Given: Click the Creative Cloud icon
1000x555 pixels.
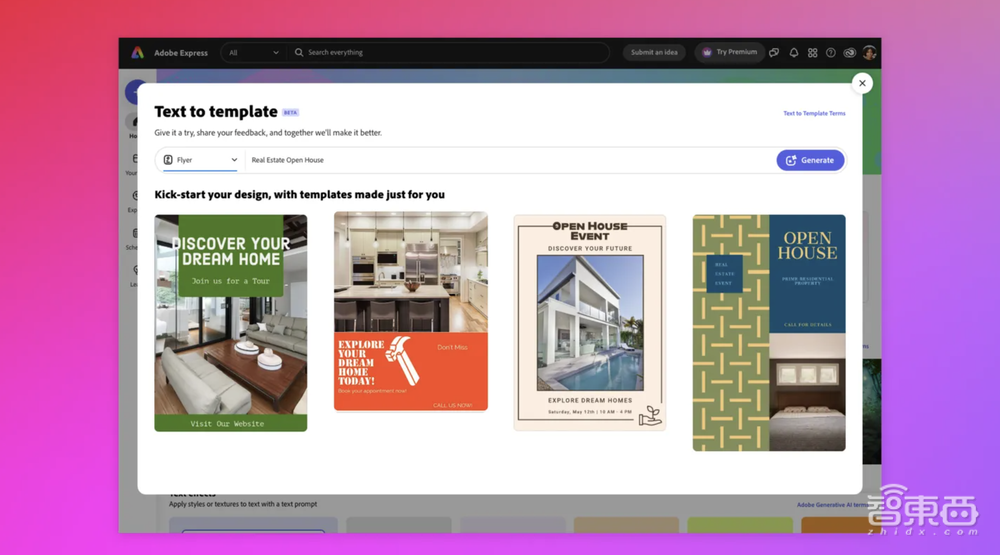Looking at the screenshot, I should pos(850,53).
